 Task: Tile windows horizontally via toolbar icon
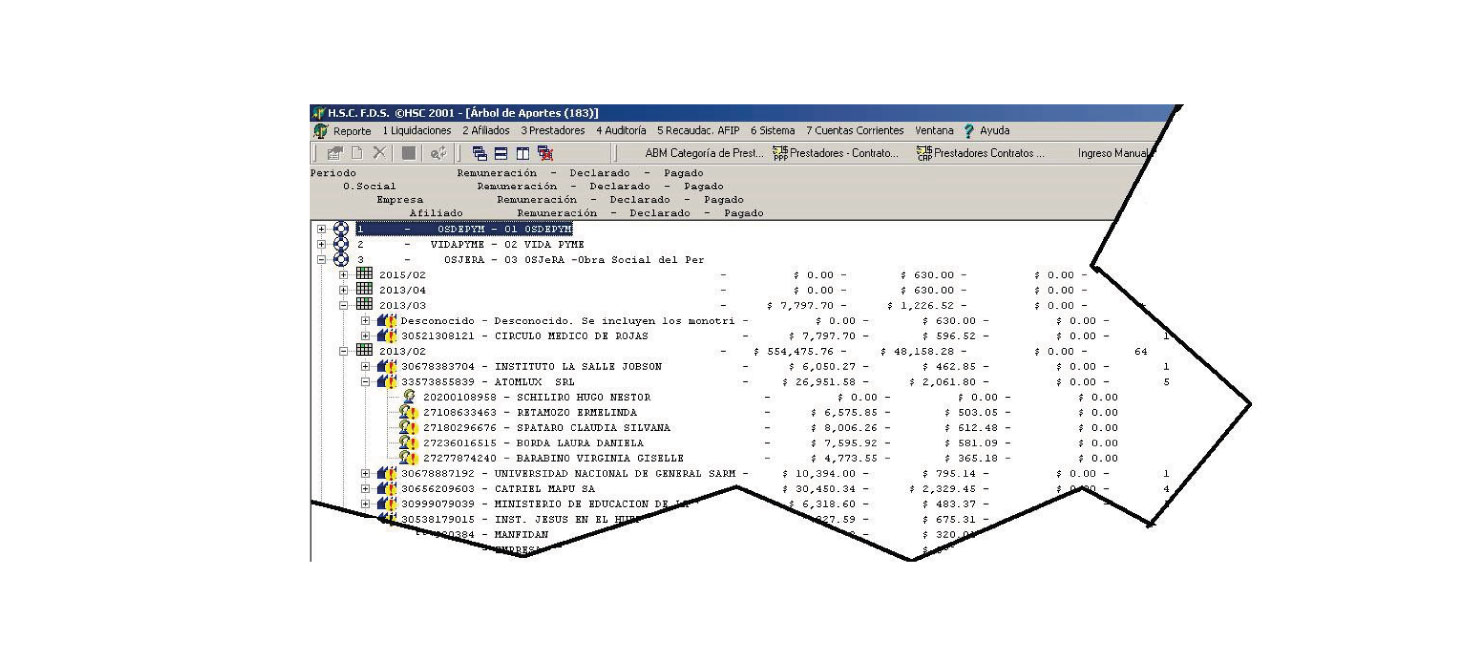tap(502, 154)
